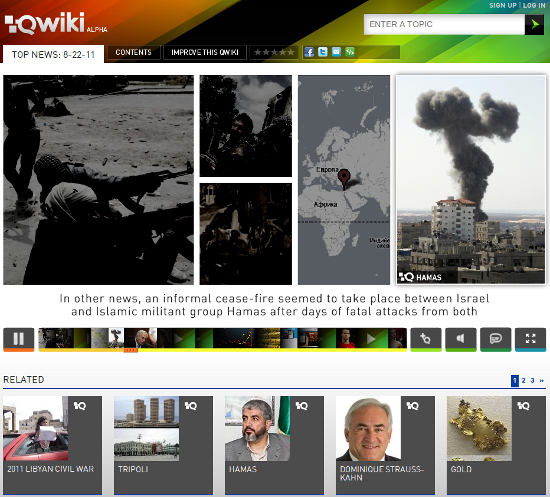This screenshot has width=550, height=497.
Task: Click upper small dark photo of soldiers
Action: tap(246, 126)
